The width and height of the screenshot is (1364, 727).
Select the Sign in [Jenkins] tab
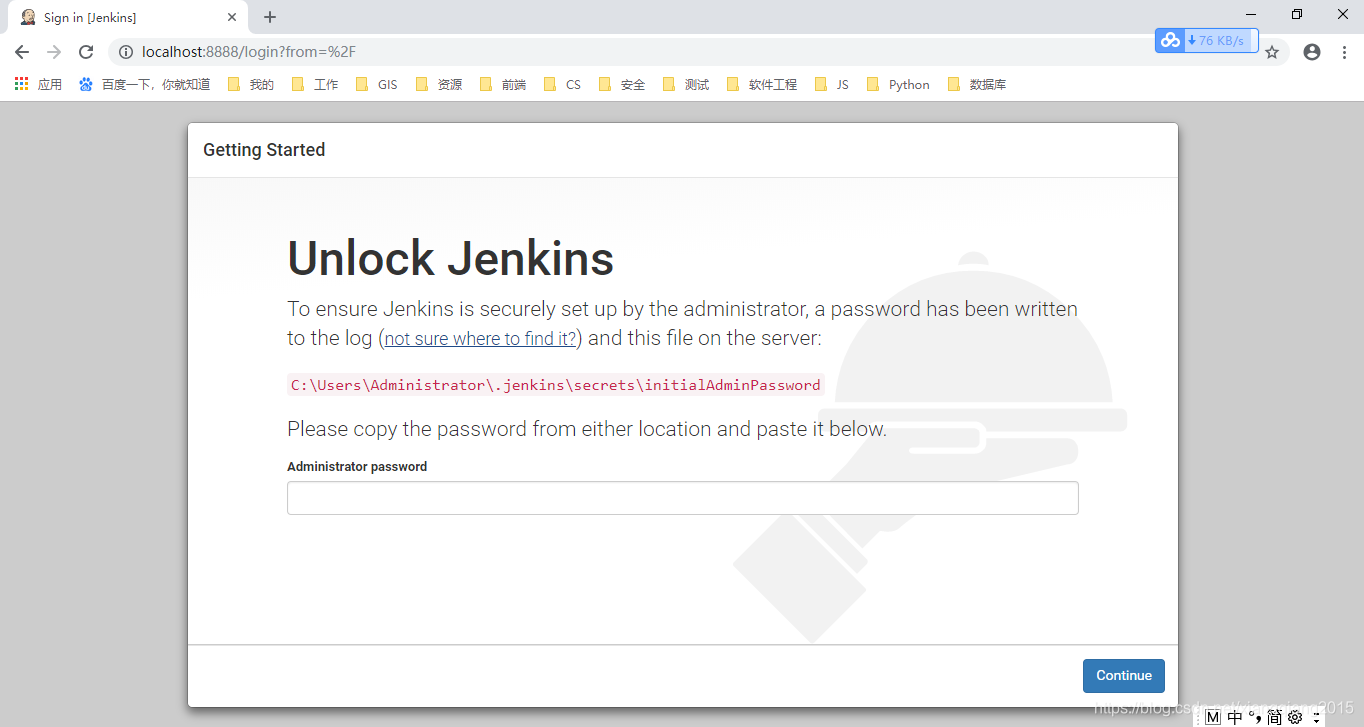[128, 17]
